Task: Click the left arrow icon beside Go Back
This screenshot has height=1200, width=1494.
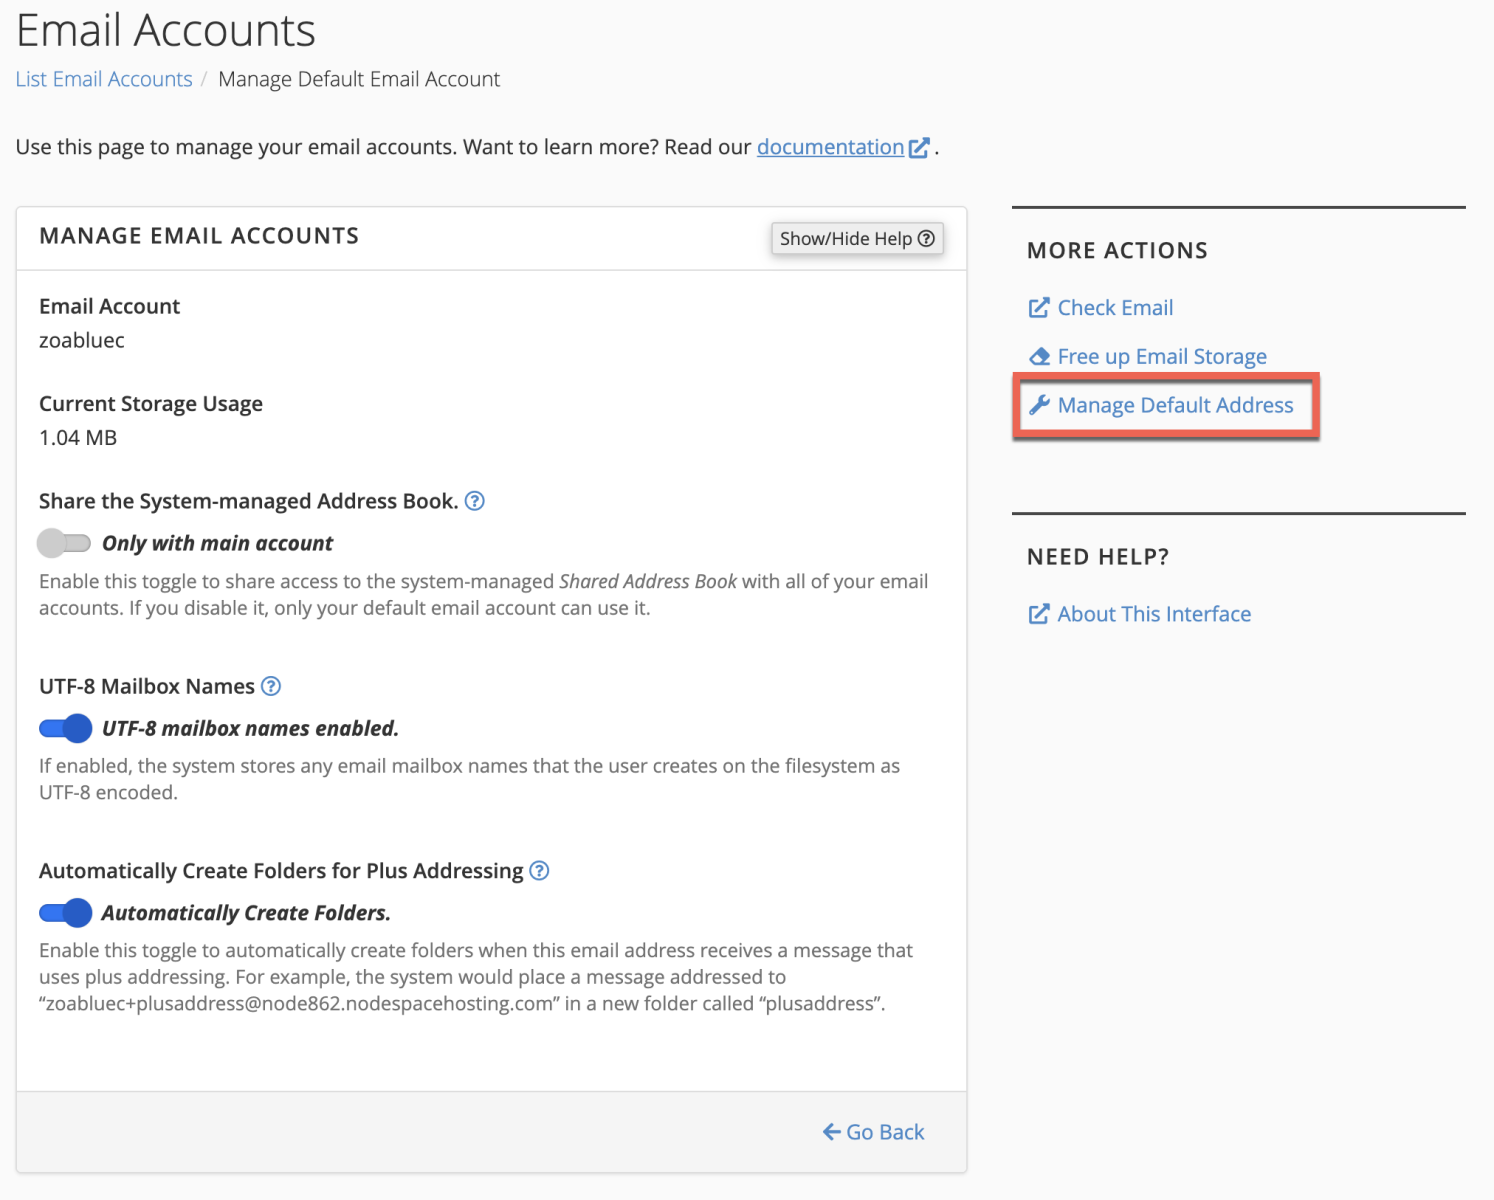Action: point(831,1132)
